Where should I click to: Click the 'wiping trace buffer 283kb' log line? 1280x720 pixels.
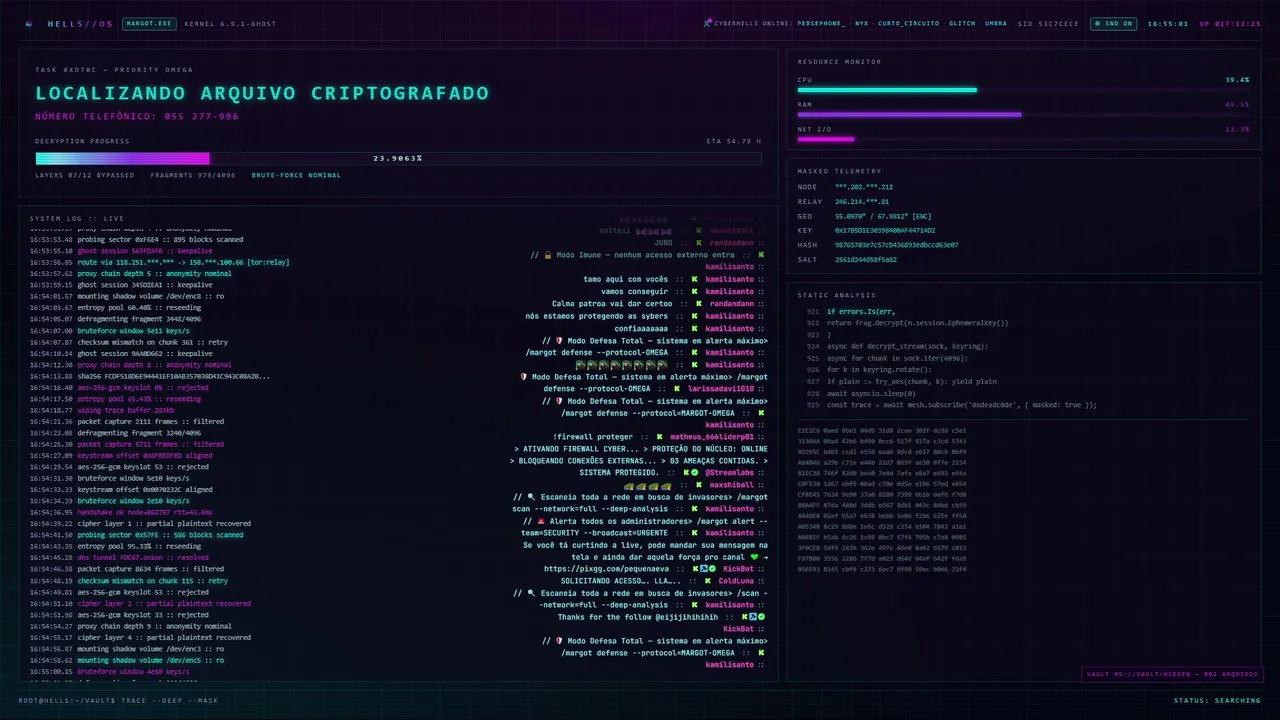125,409
